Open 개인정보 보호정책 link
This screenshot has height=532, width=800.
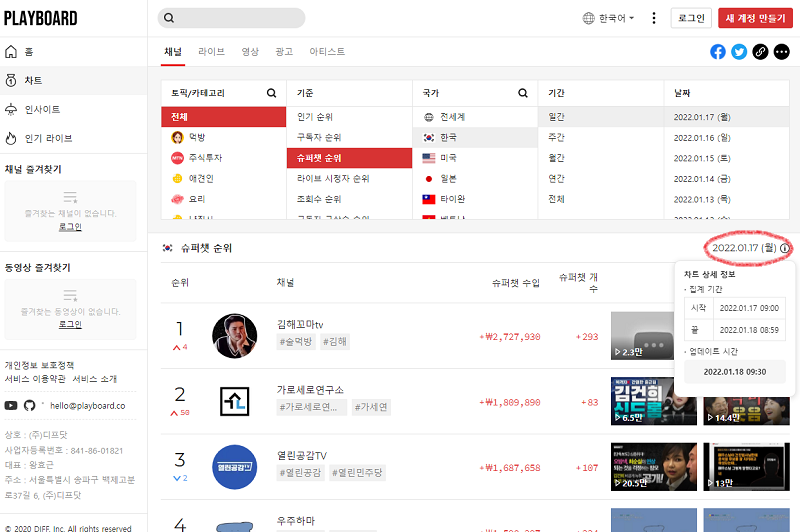pyautogui.click(x=39, y=365)
